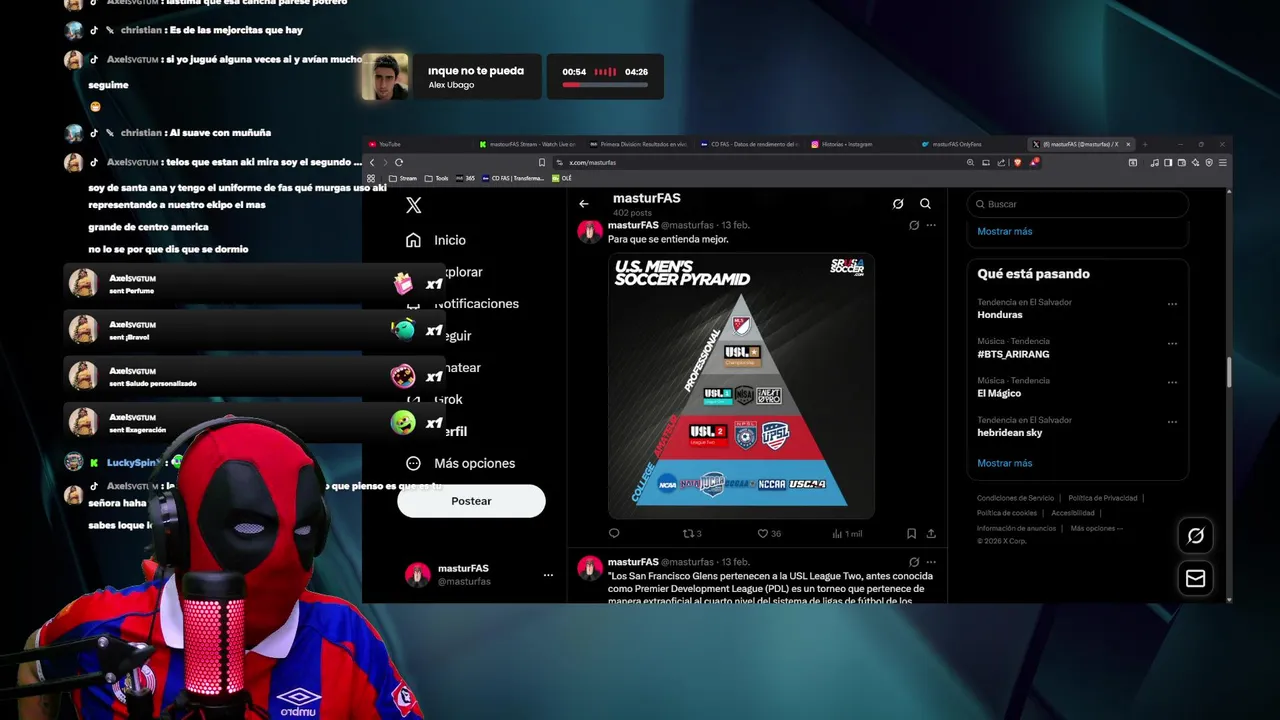Screen dimensions: 1280x720
Task: Open 365 bookmark
Action: point(465,178)
